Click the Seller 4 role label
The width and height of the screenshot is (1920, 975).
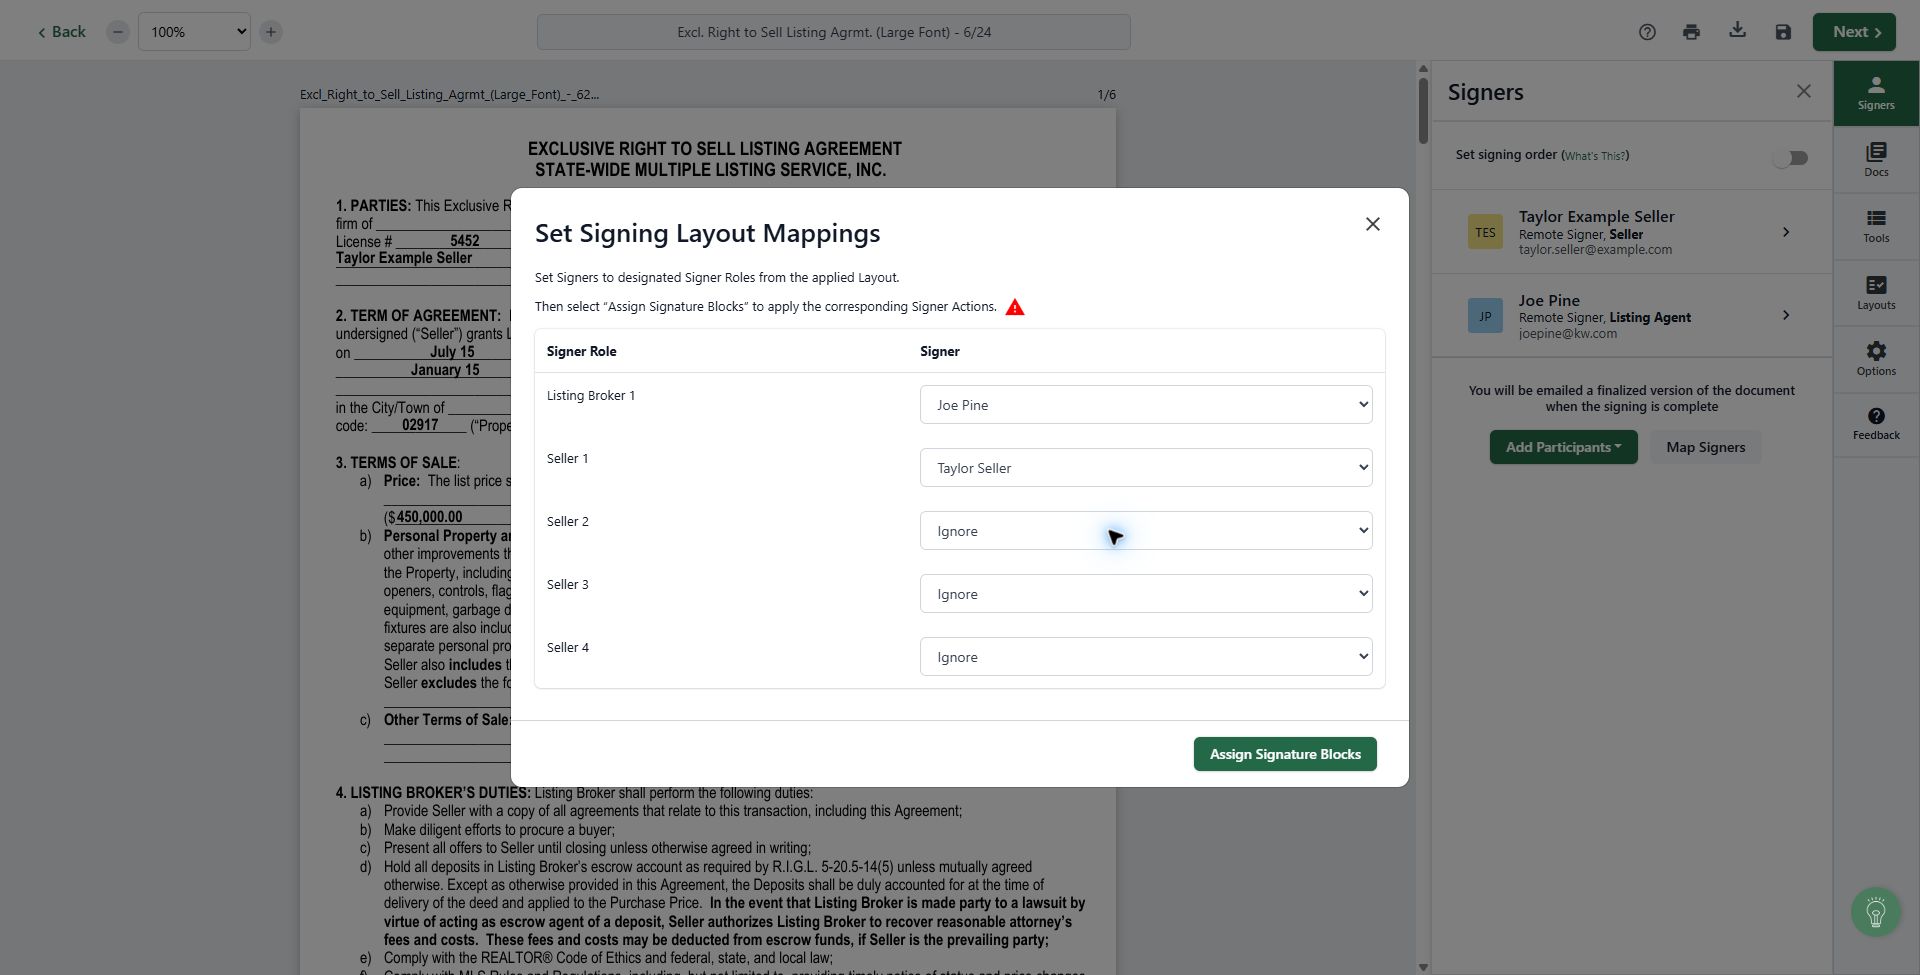pos(568,648)
